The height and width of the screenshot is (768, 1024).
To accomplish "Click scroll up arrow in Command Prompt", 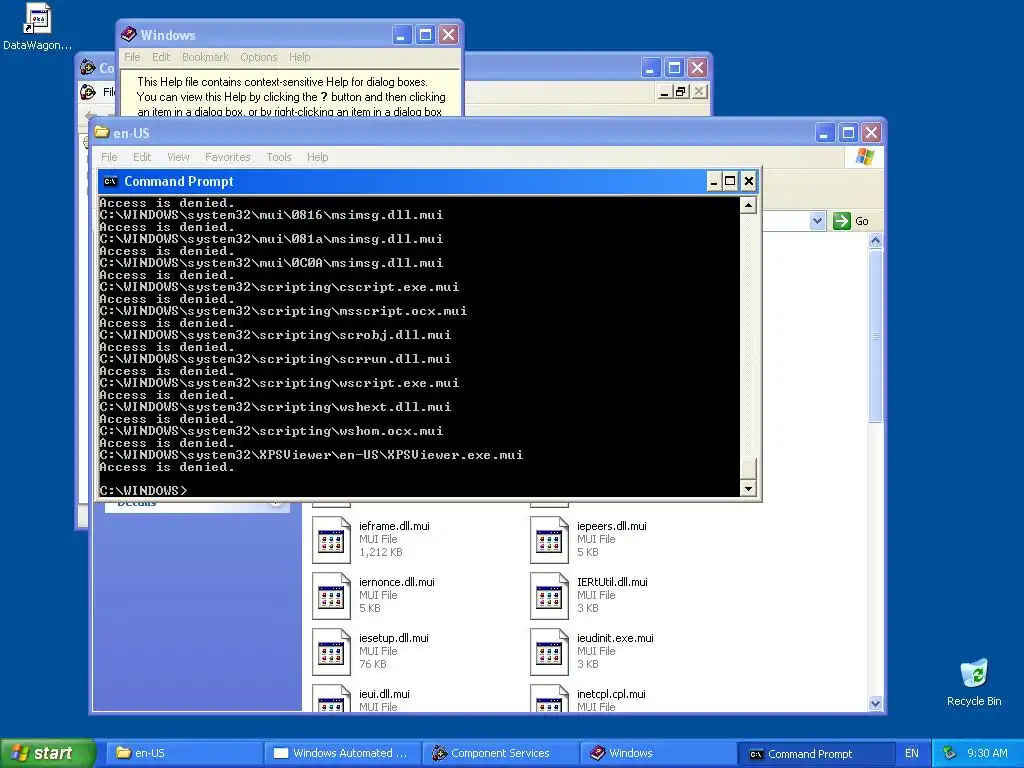I will 748,205.
